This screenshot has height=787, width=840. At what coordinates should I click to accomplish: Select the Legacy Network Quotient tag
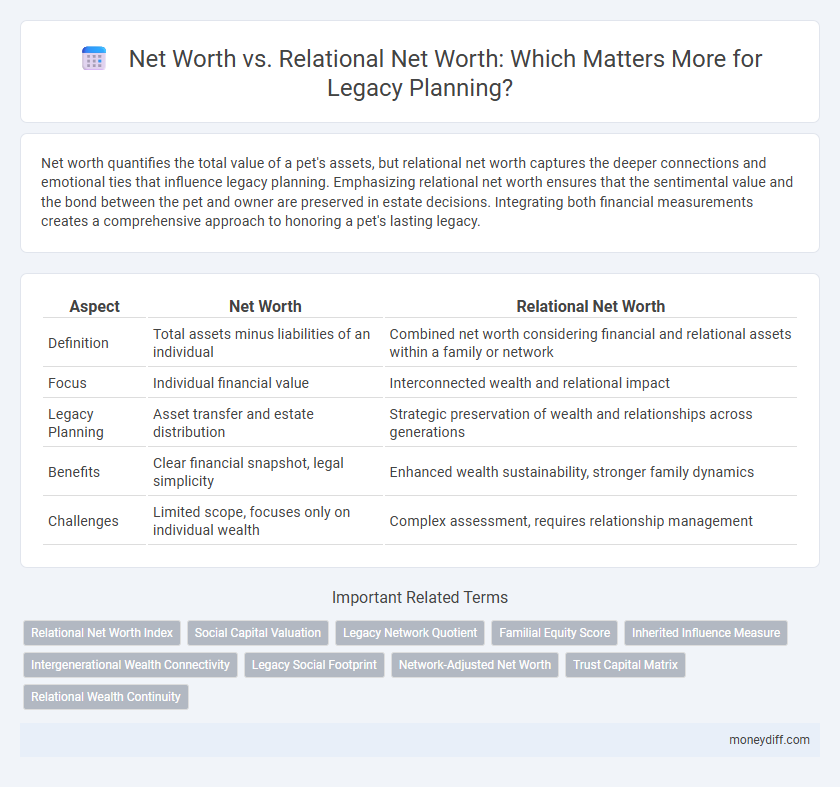410,633
